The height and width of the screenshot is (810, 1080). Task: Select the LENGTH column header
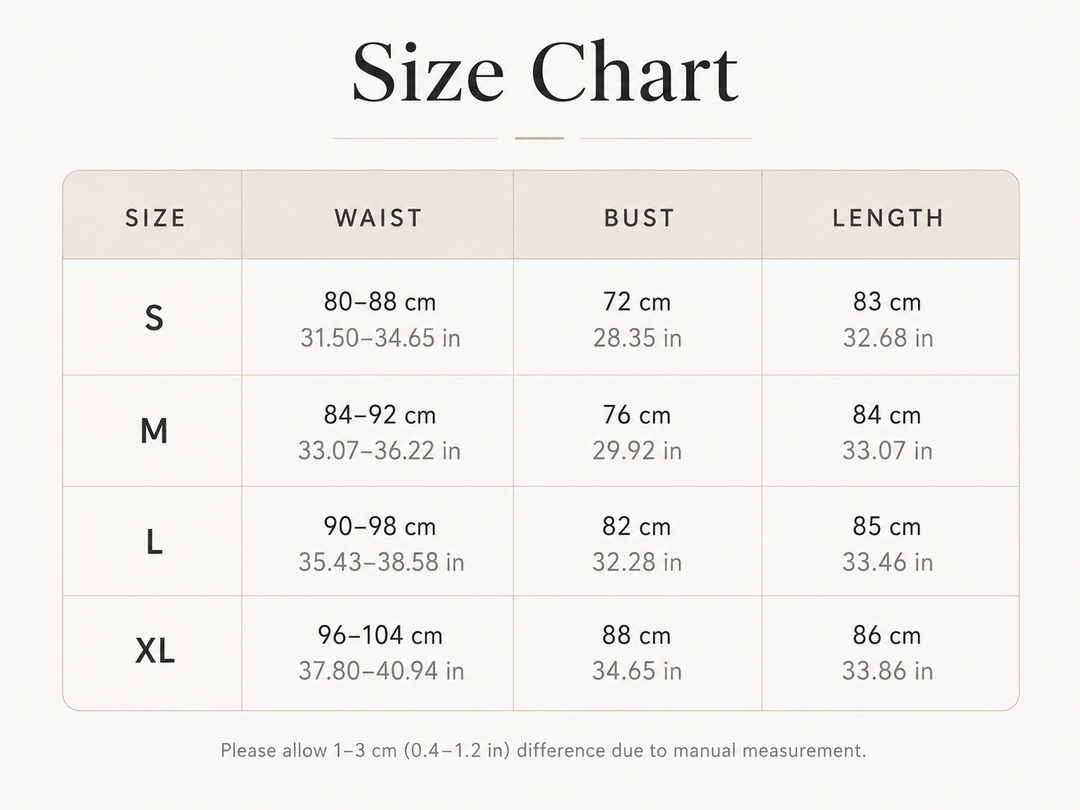click(x=888, y=218)
